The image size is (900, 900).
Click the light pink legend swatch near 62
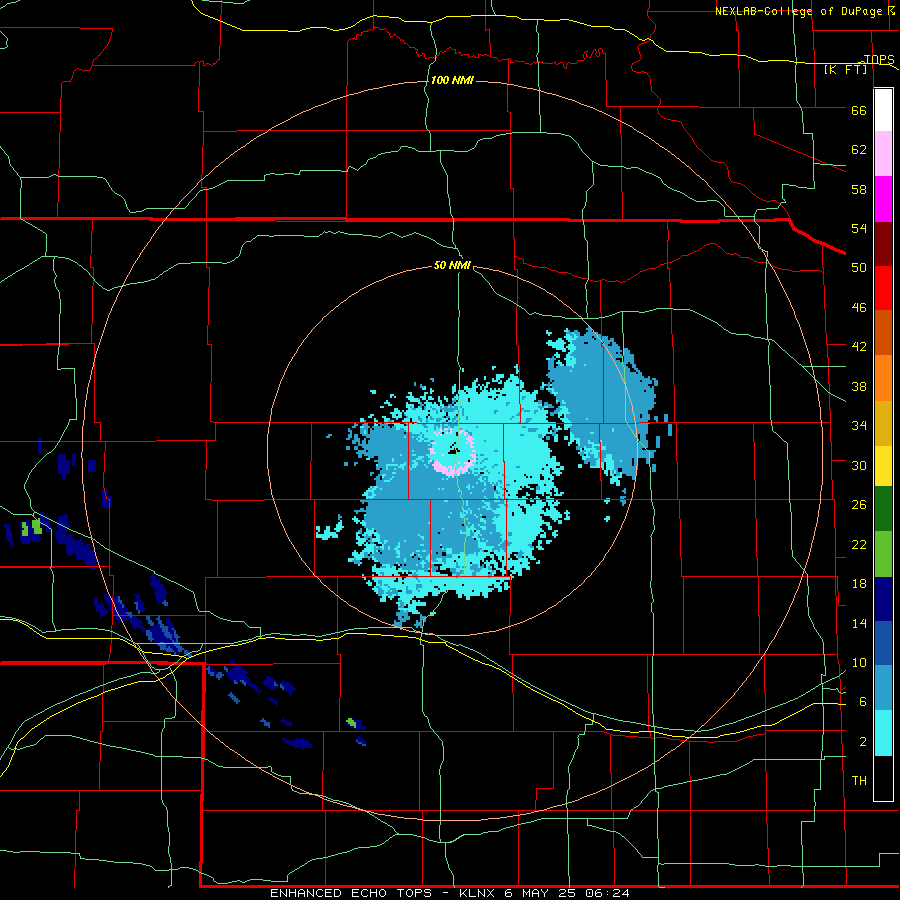point(883,153)
